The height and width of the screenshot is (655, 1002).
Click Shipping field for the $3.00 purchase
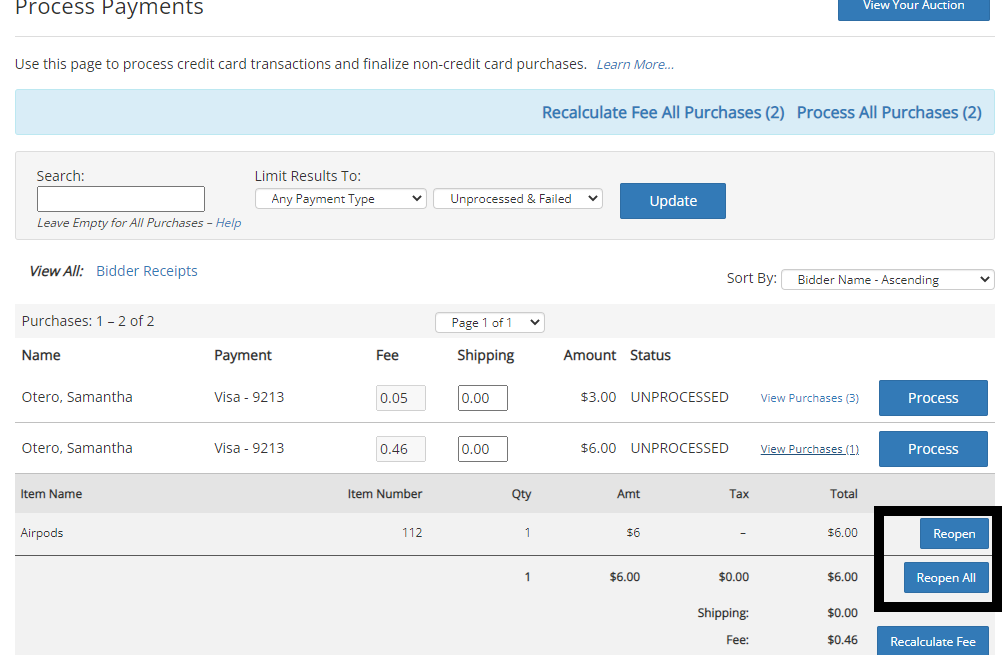point(482,398)
